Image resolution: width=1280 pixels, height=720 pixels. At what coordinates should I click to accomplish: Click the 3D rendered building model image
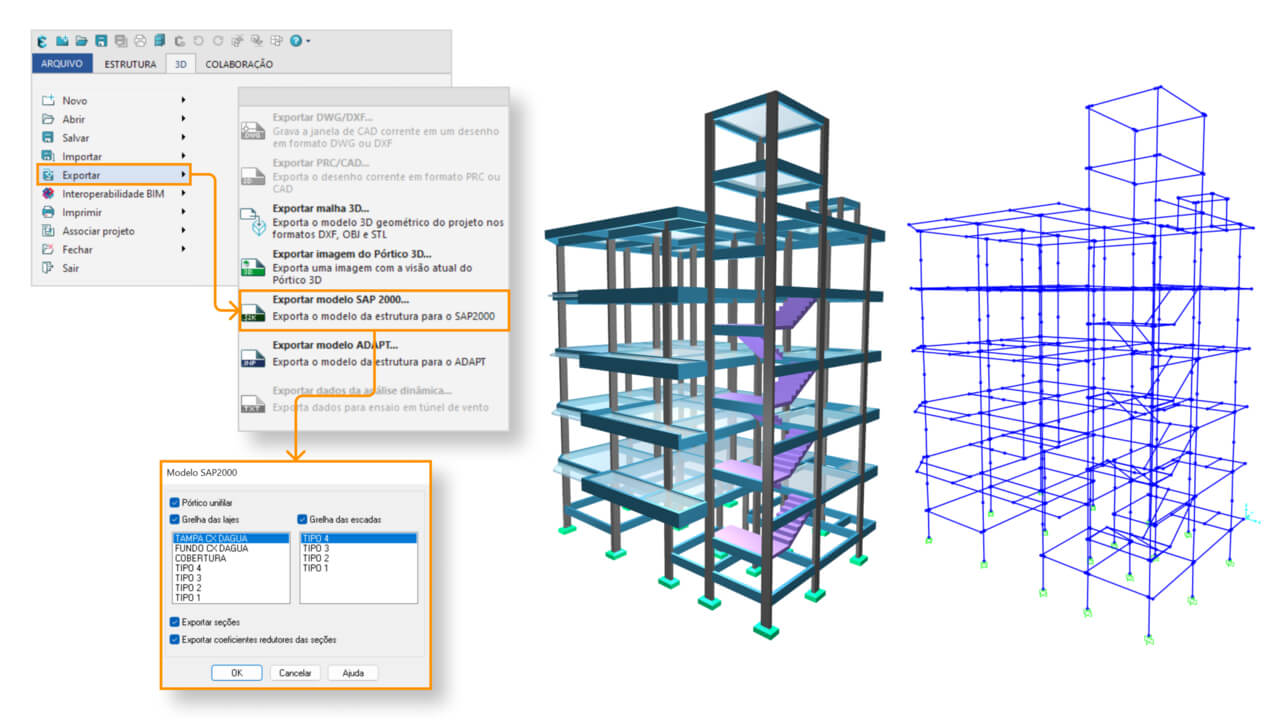[x=715, y=365]
